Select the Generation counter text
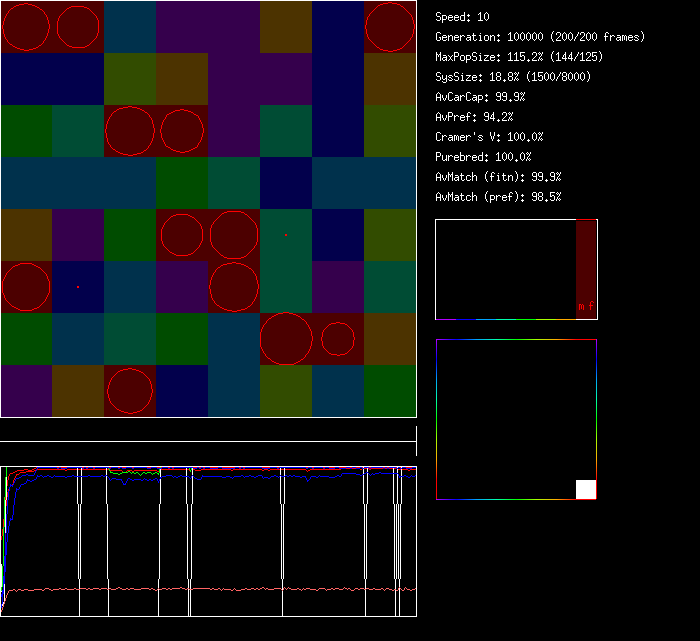The height and width of the screenshot is (641, 700). (x=540, y=37)
